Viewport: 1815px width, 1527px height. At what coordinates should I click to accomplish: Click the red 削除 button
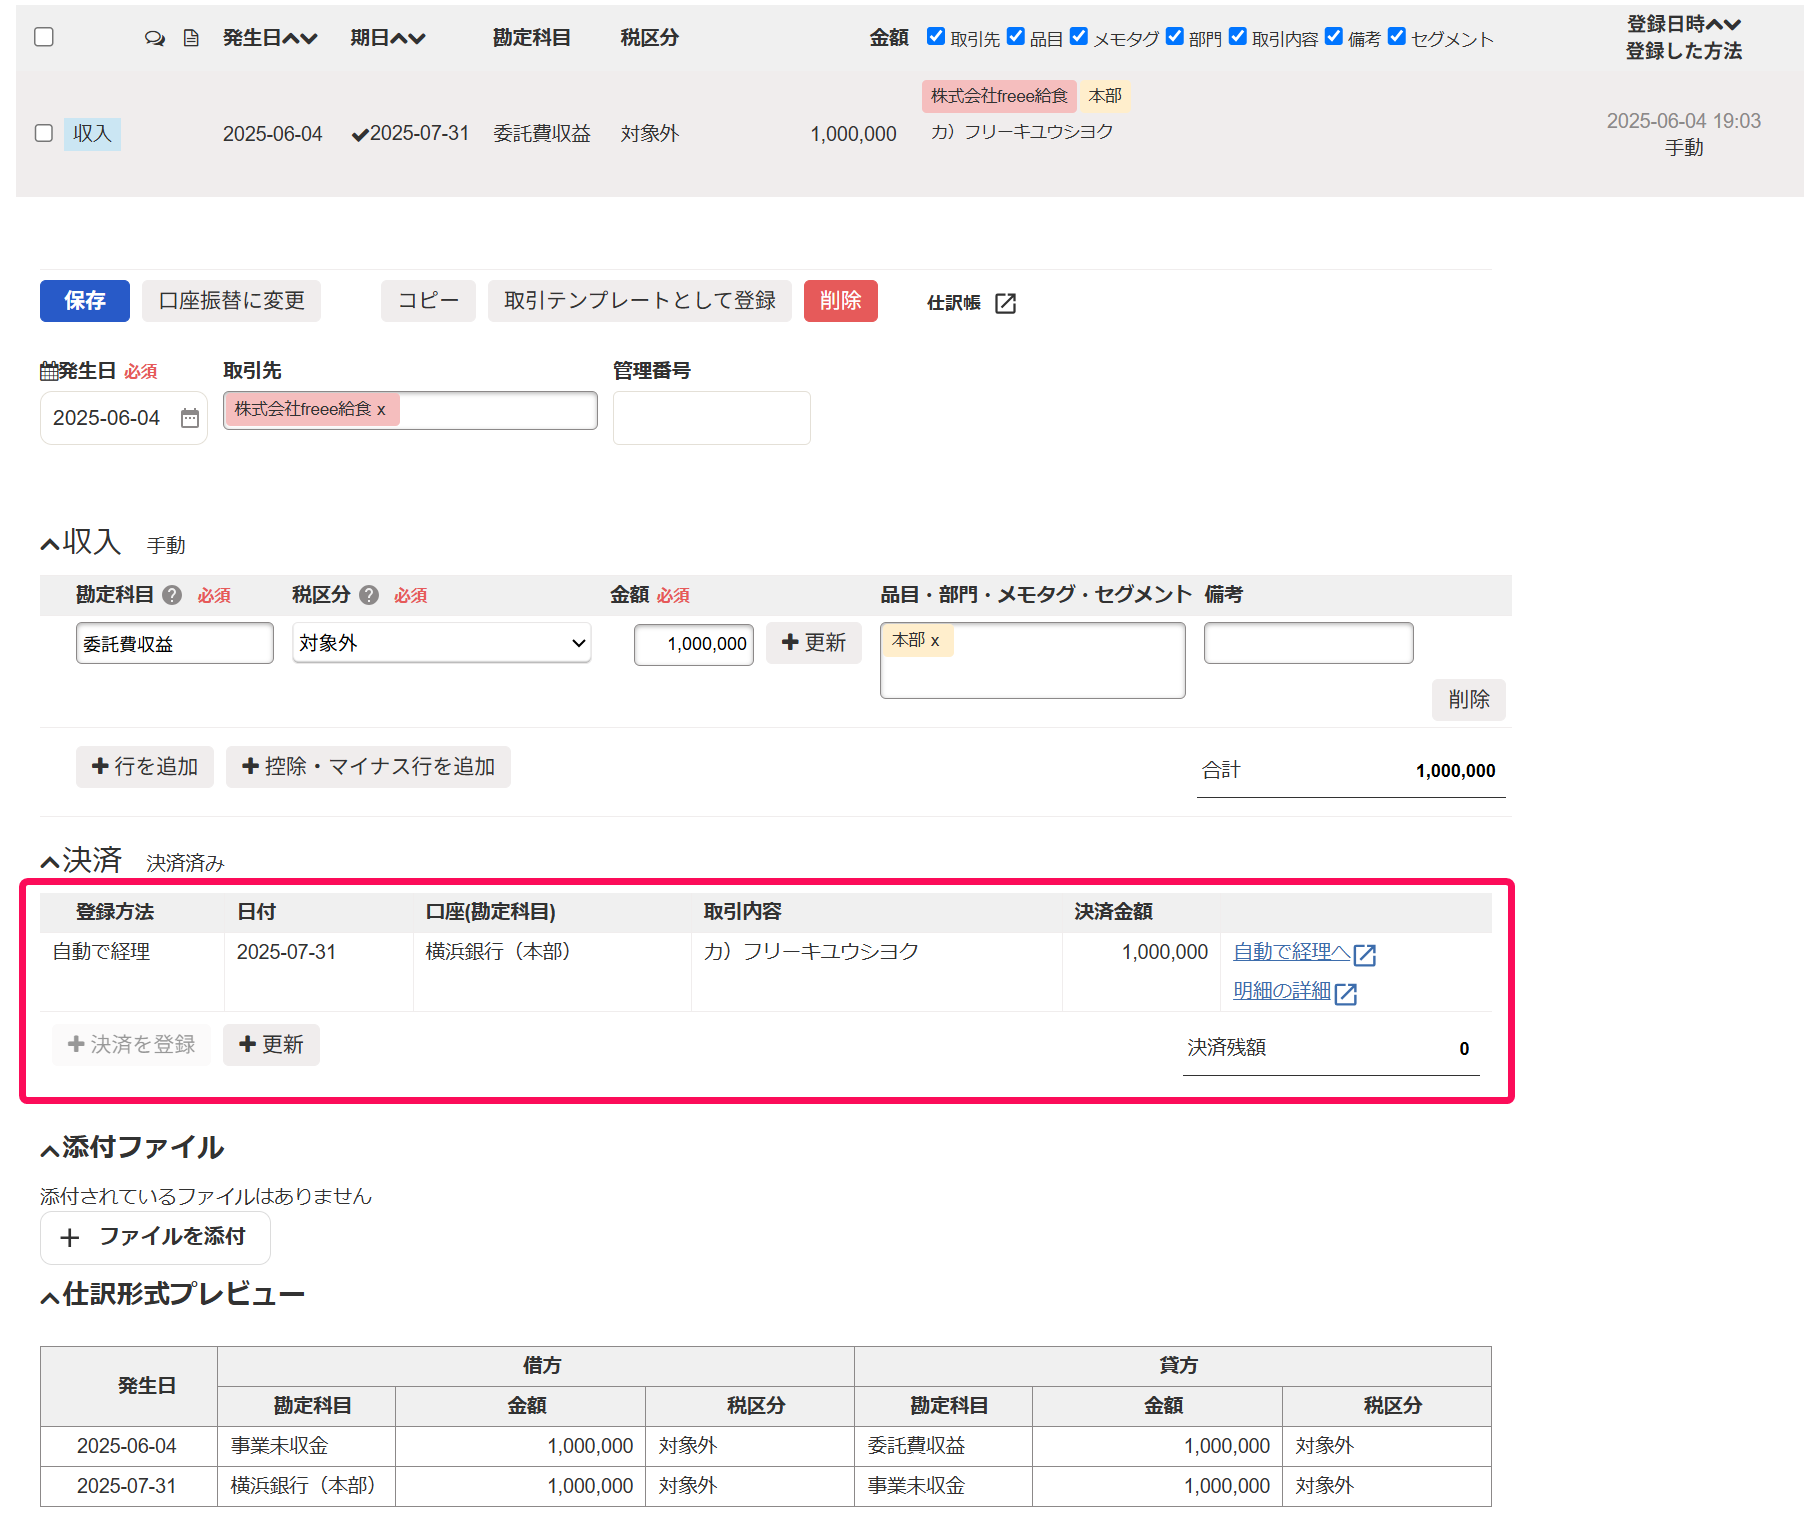point(841,301)
